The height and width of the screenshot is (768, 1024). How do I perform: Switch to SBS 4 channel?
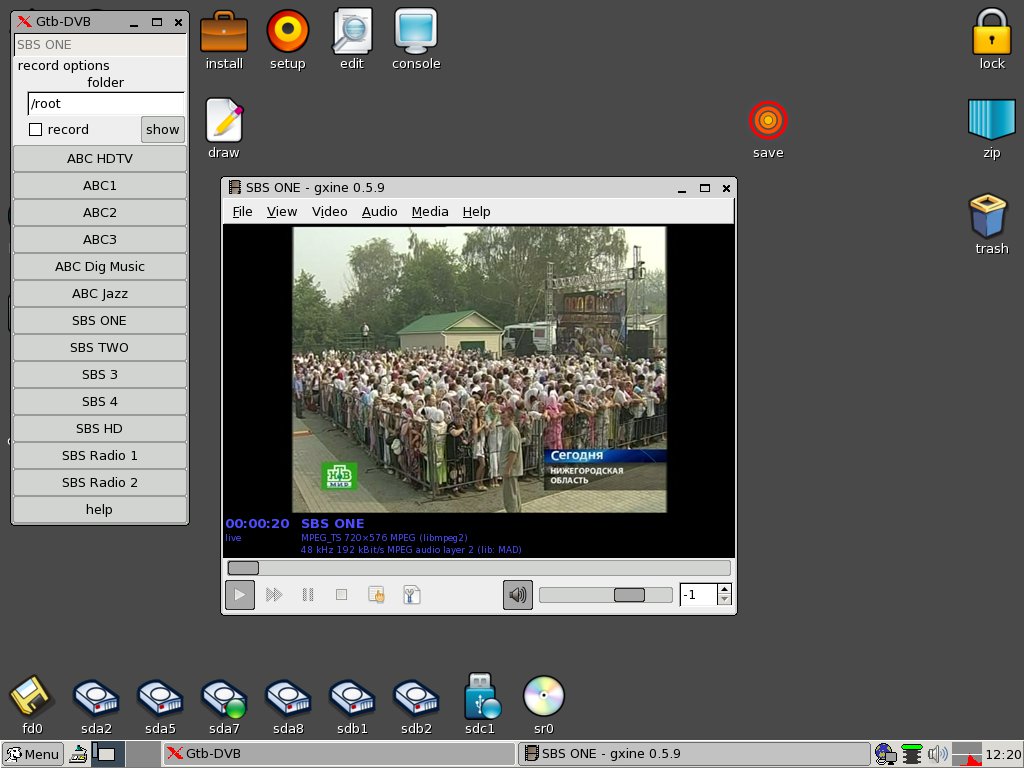tap(100, 402)
